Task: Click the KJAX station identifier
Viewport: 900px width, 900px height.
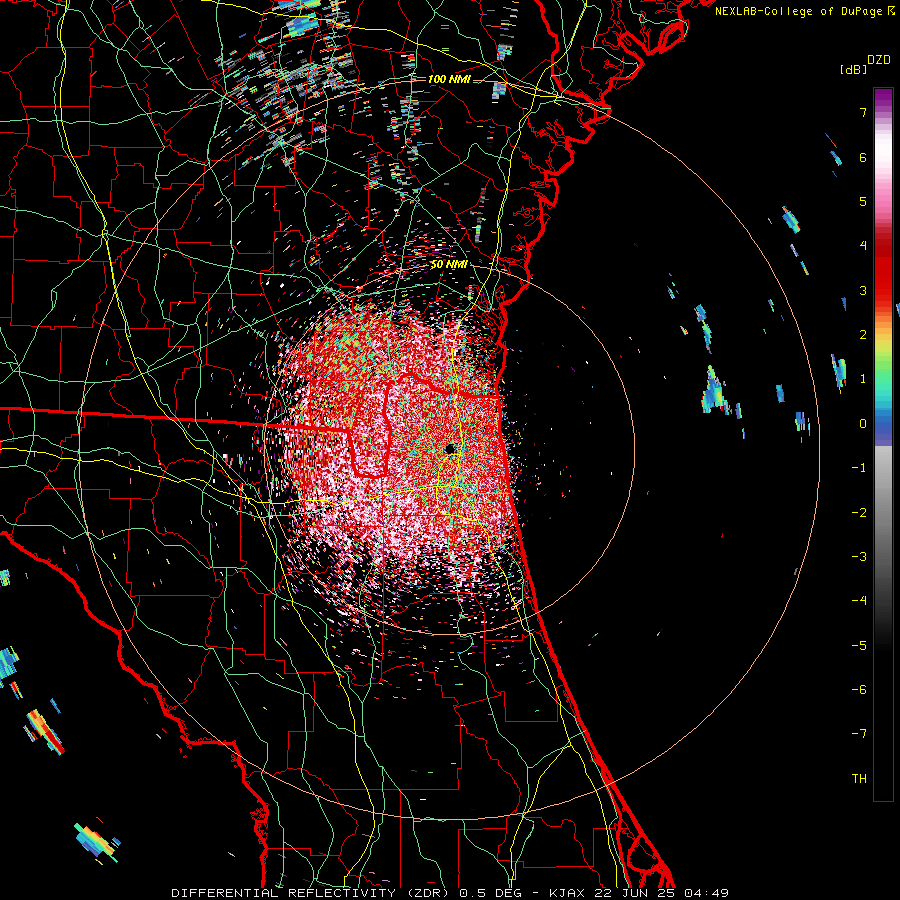Action: coord(567,893)
